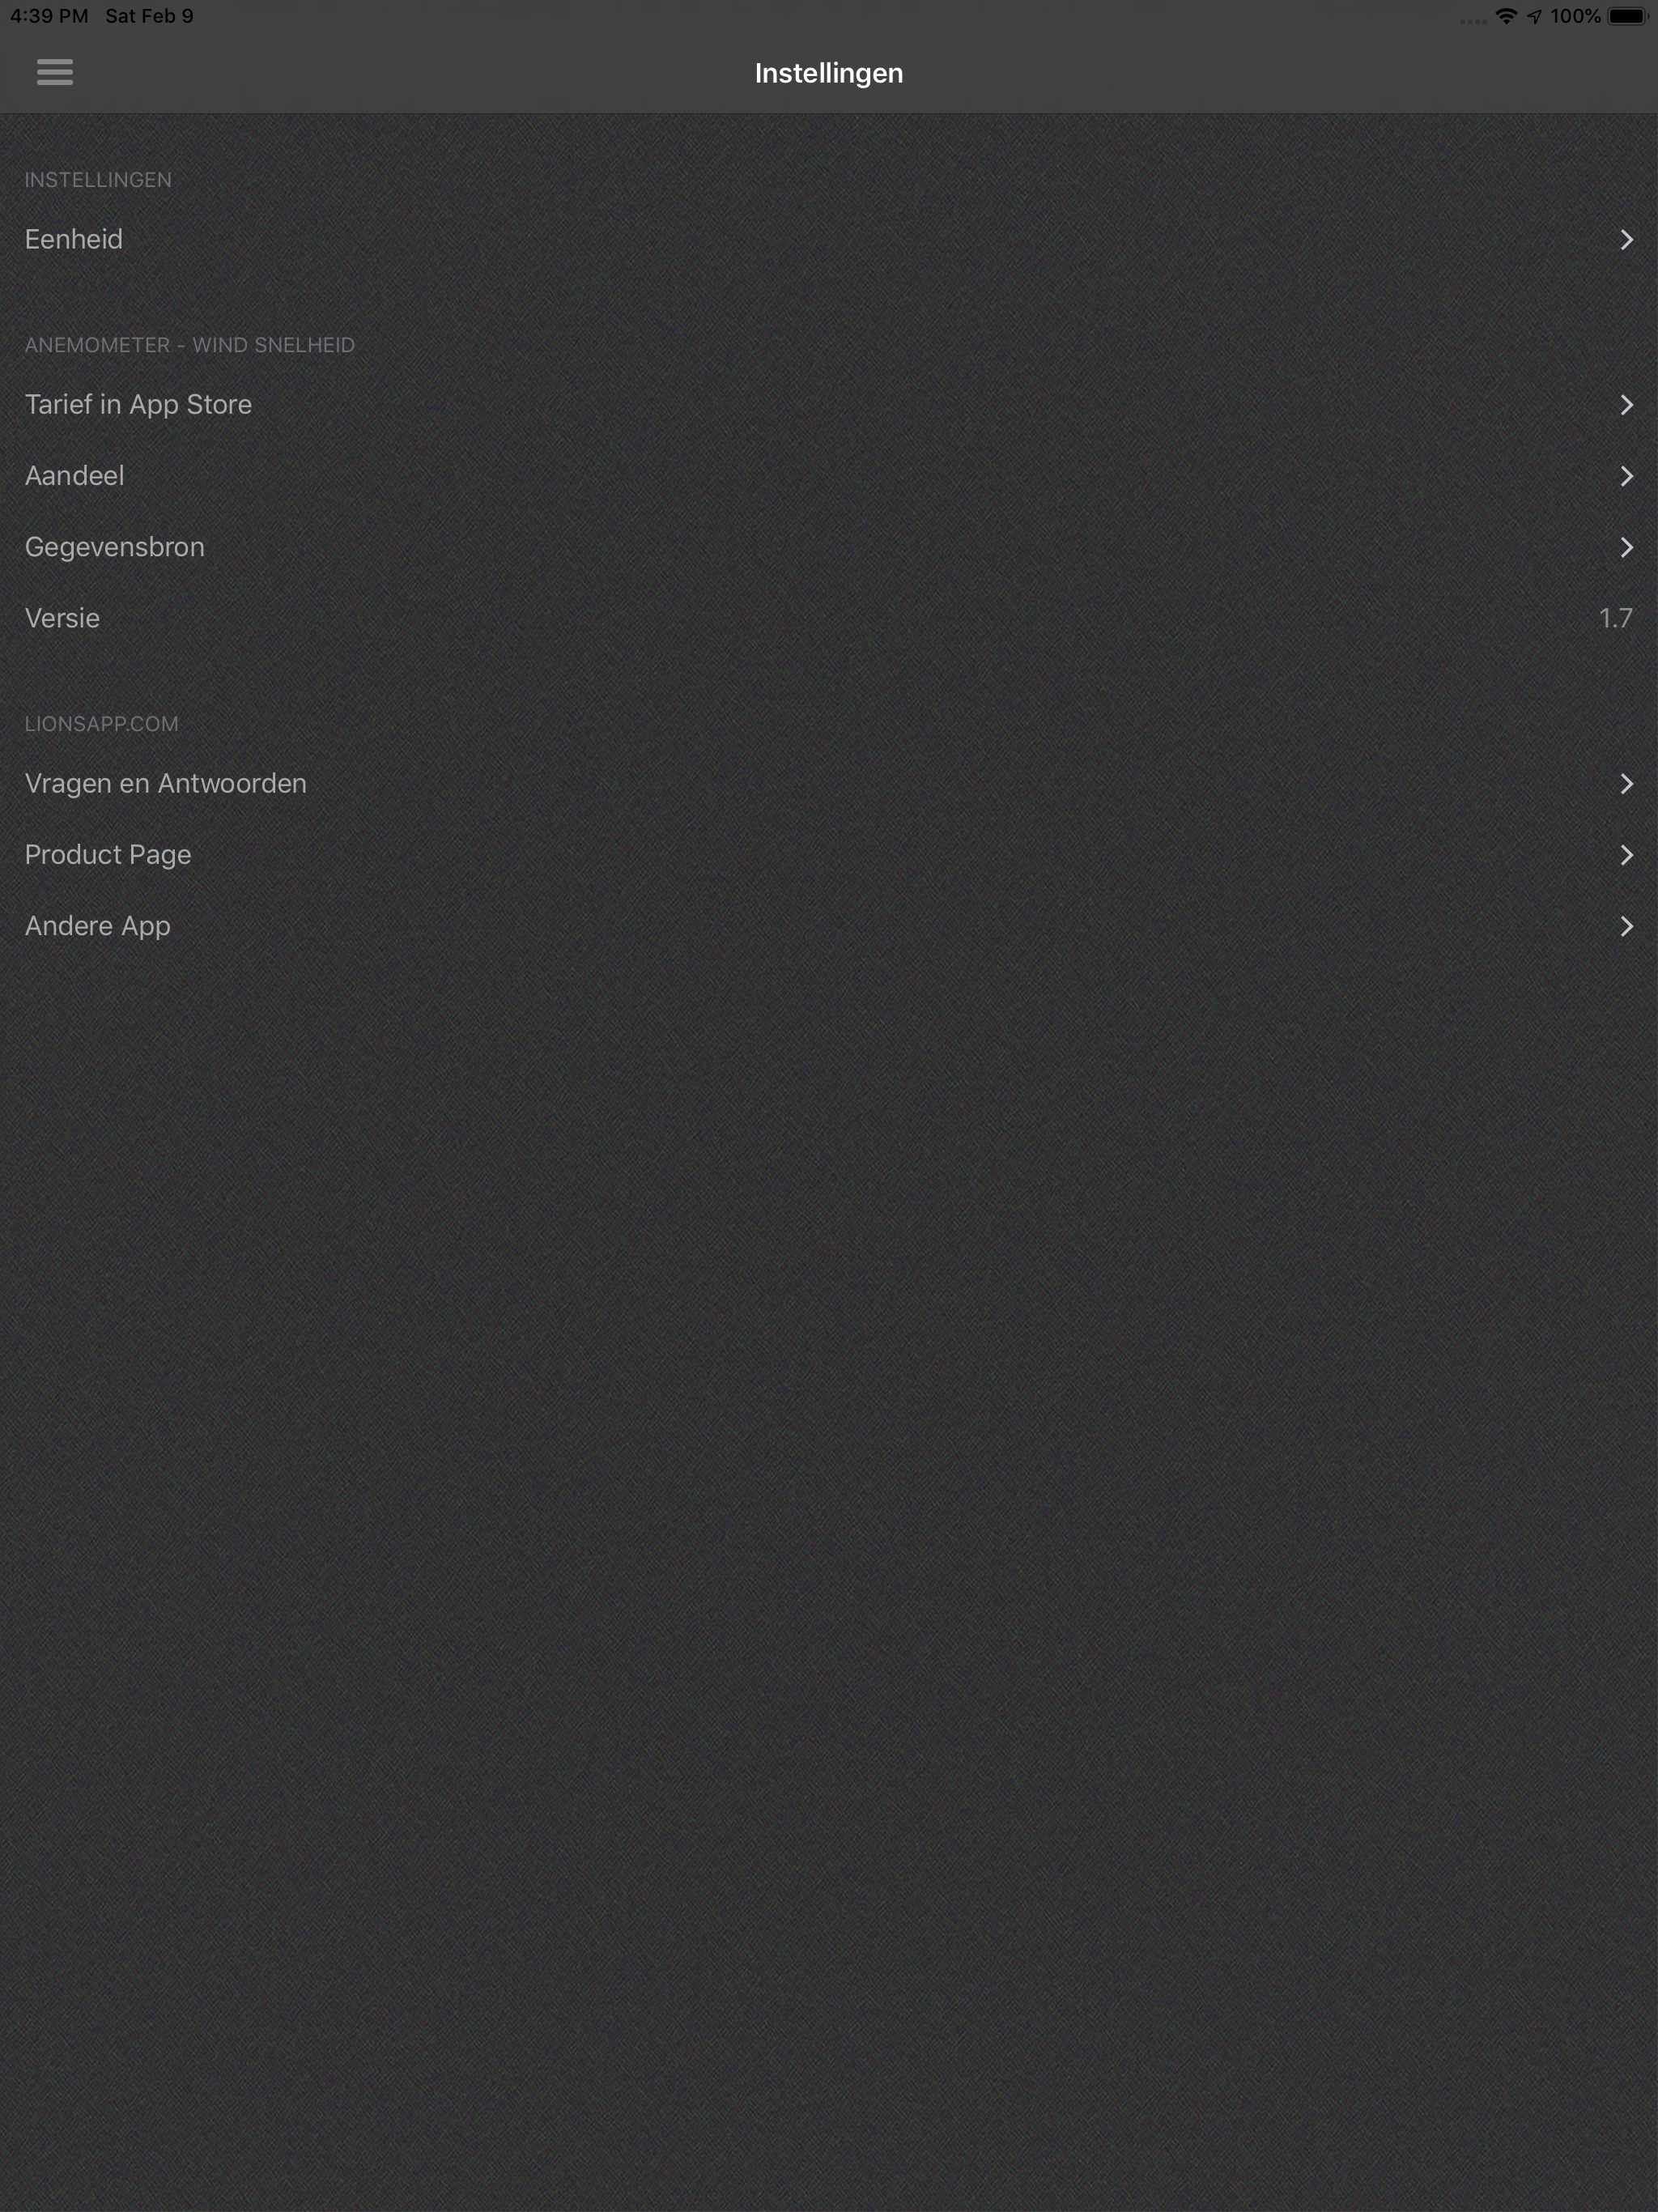The width and height of the screenshot is (1658, 2212).
Task: Tap the Instellingen title header
Action: 829,73
